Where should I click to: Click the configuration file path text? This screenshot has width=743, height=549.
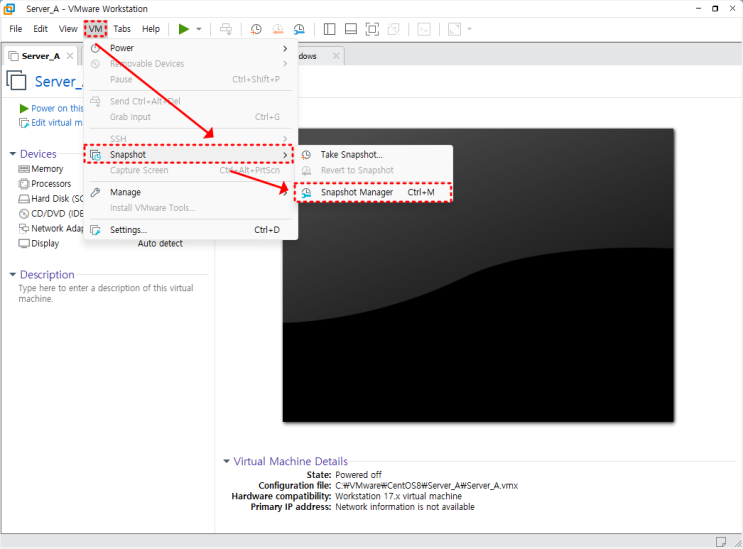(x=426, y=486)
